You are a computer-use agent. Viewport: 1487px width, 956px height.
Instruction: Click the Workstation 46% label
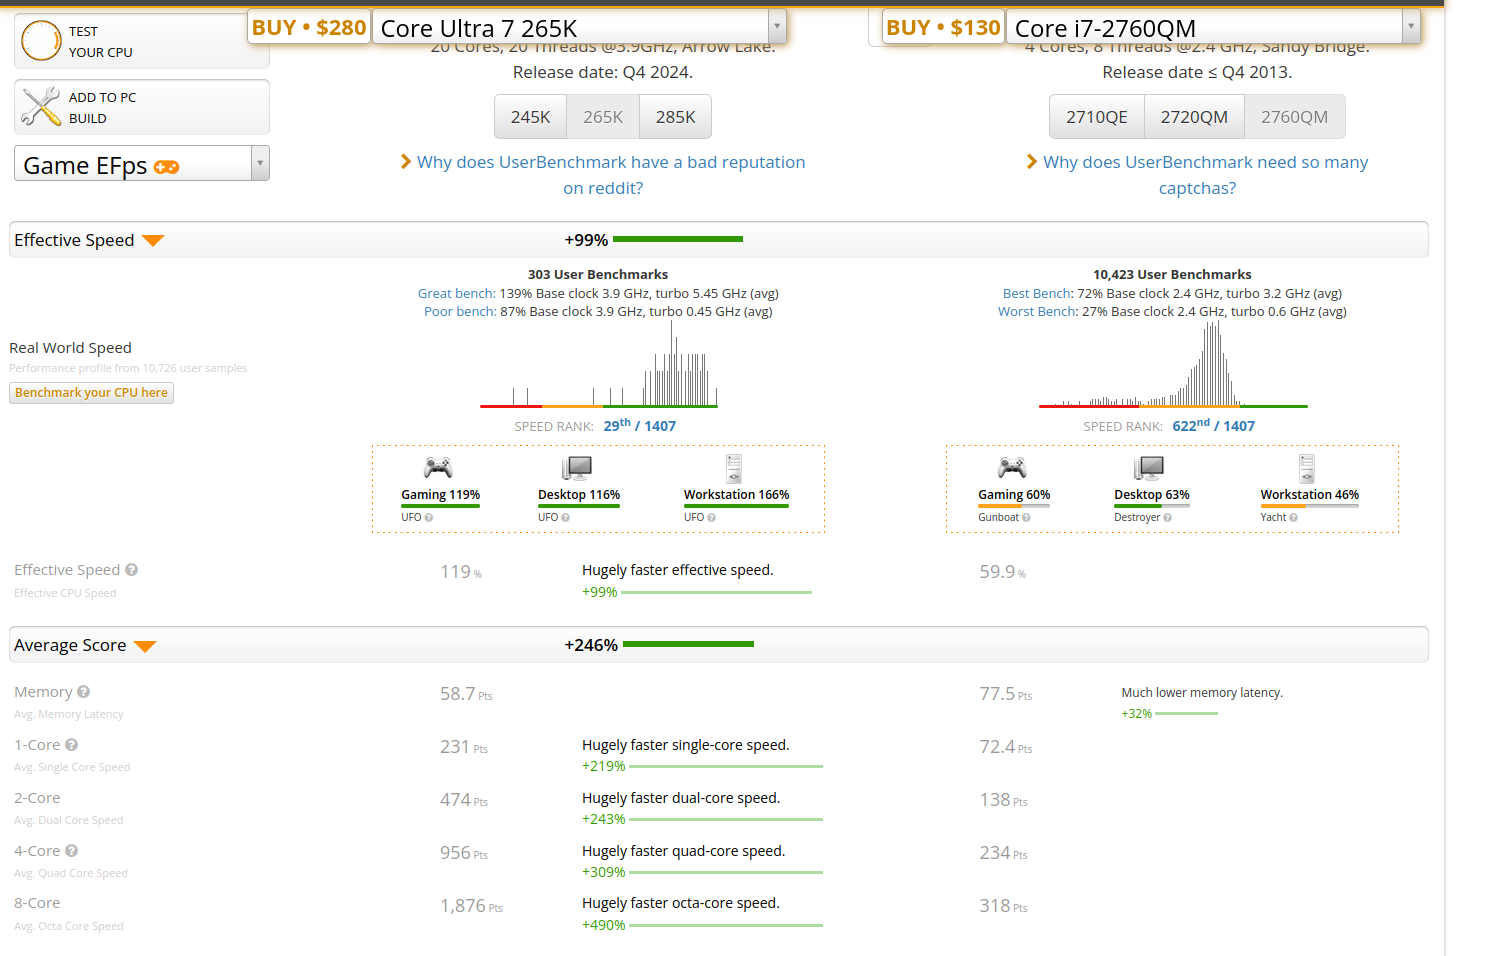coord(1309,495)
